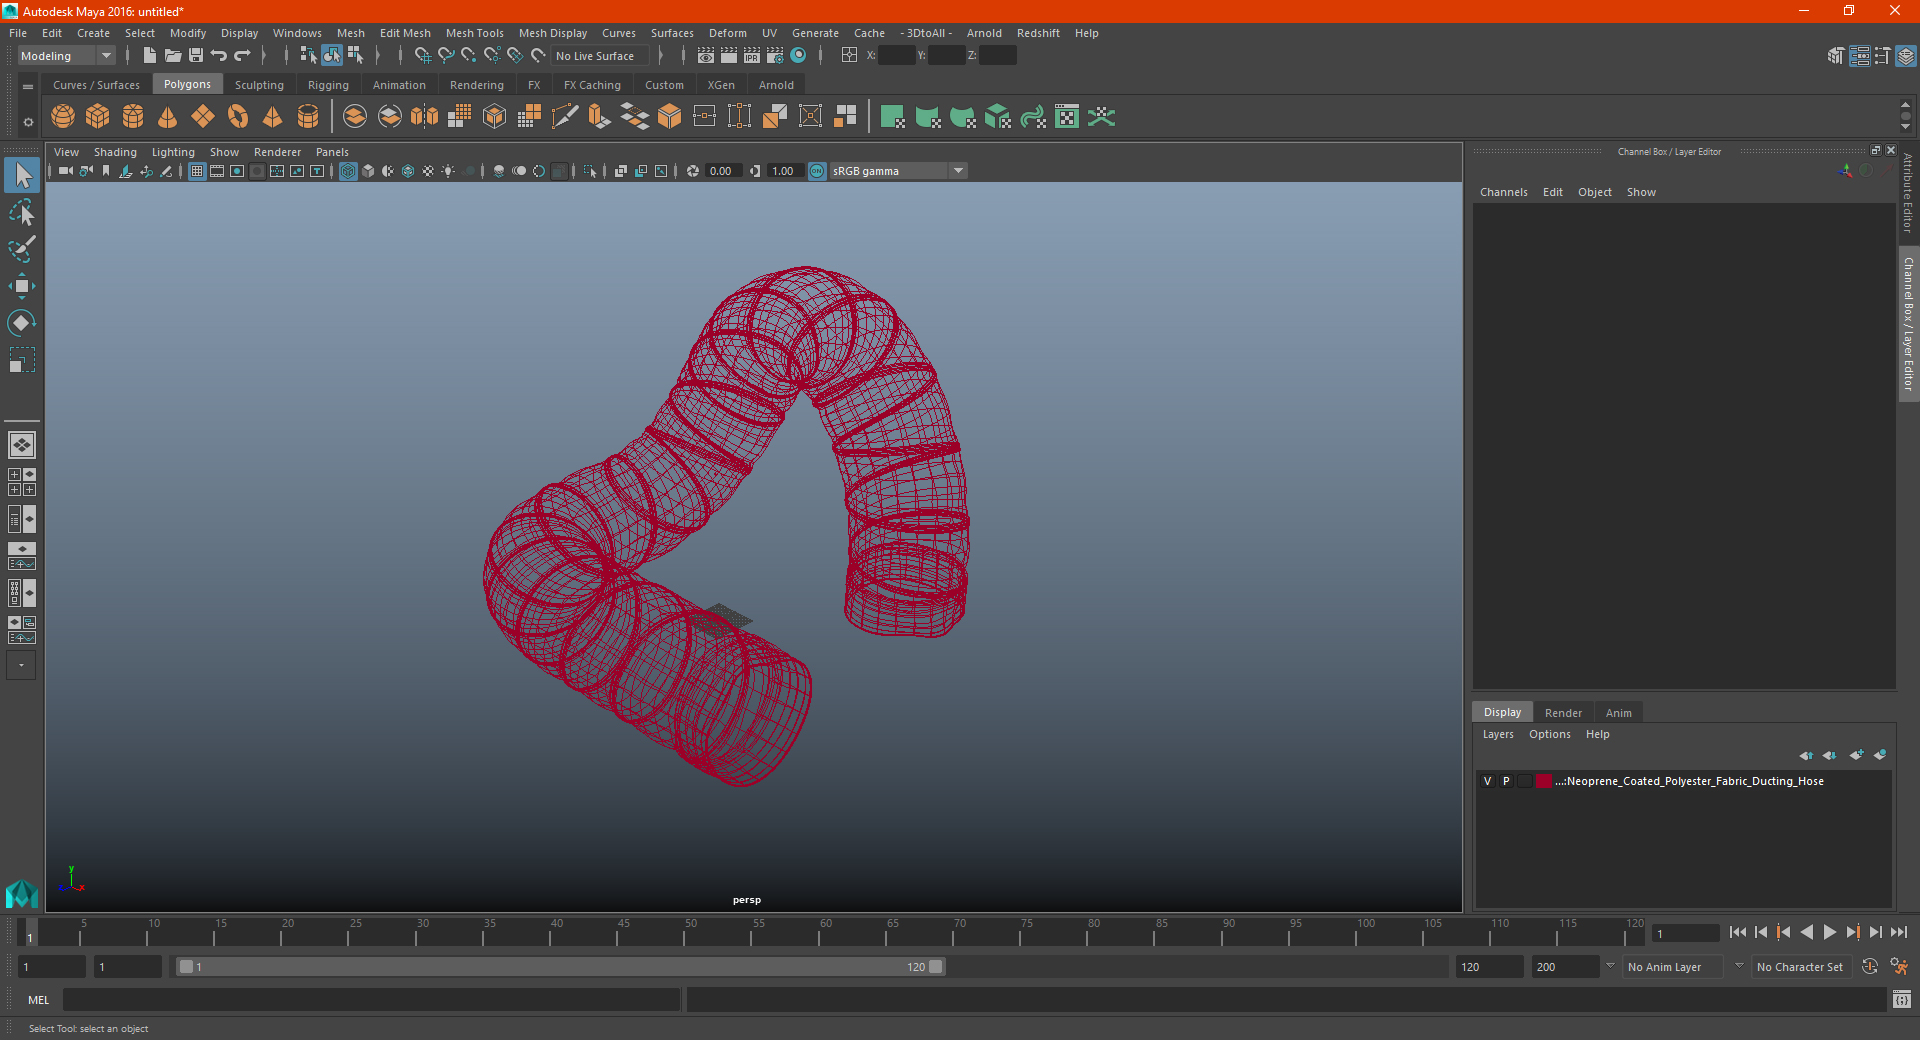Switch to four-view panel layout
Viewport: 1920px width, 1040px height.
pyautogui.click(x=22, y=482)
